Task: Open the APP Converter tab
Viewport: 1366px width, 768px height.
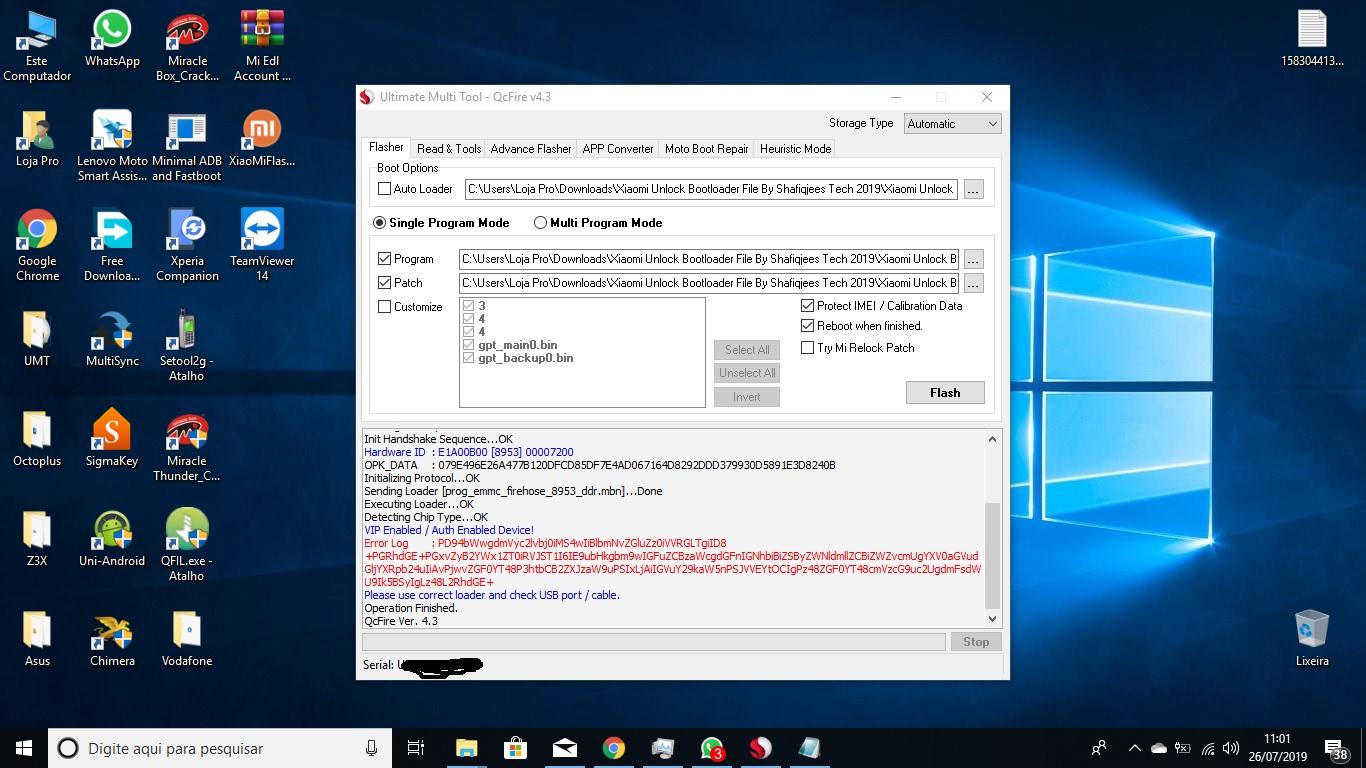Action: [x=618, y=148]
